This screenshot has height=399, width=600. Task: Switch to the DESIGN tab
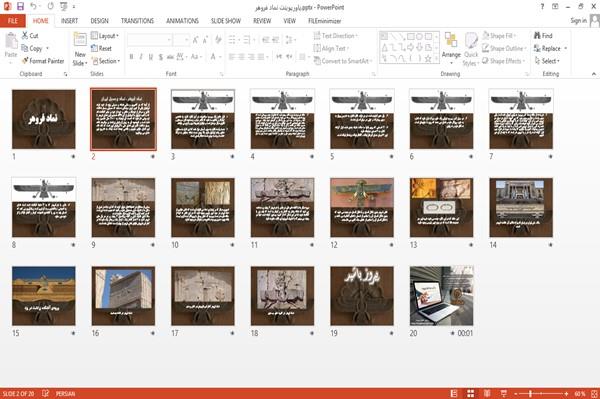click(99, 21)
